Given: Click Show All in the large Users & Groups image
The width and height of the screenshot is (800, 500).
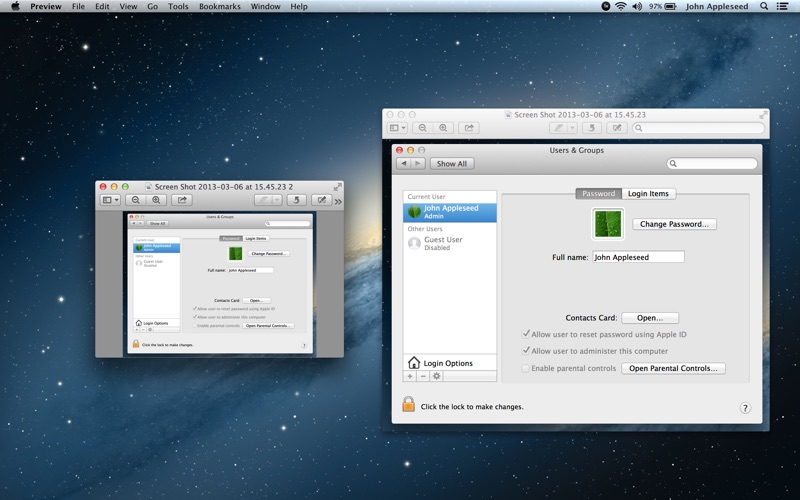Looking at the screenshot, I should tap(452, 164).
